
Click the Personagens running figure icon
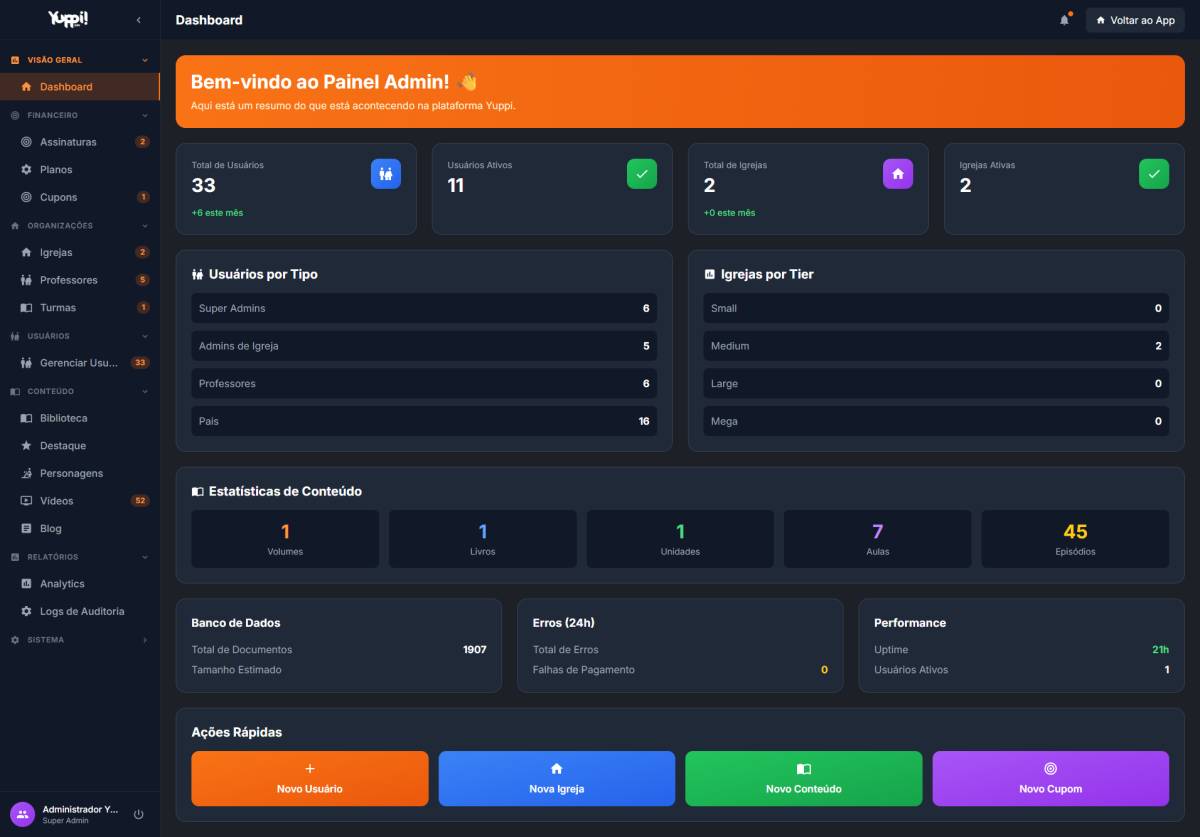pyautogui.click(x=27, y=473)
